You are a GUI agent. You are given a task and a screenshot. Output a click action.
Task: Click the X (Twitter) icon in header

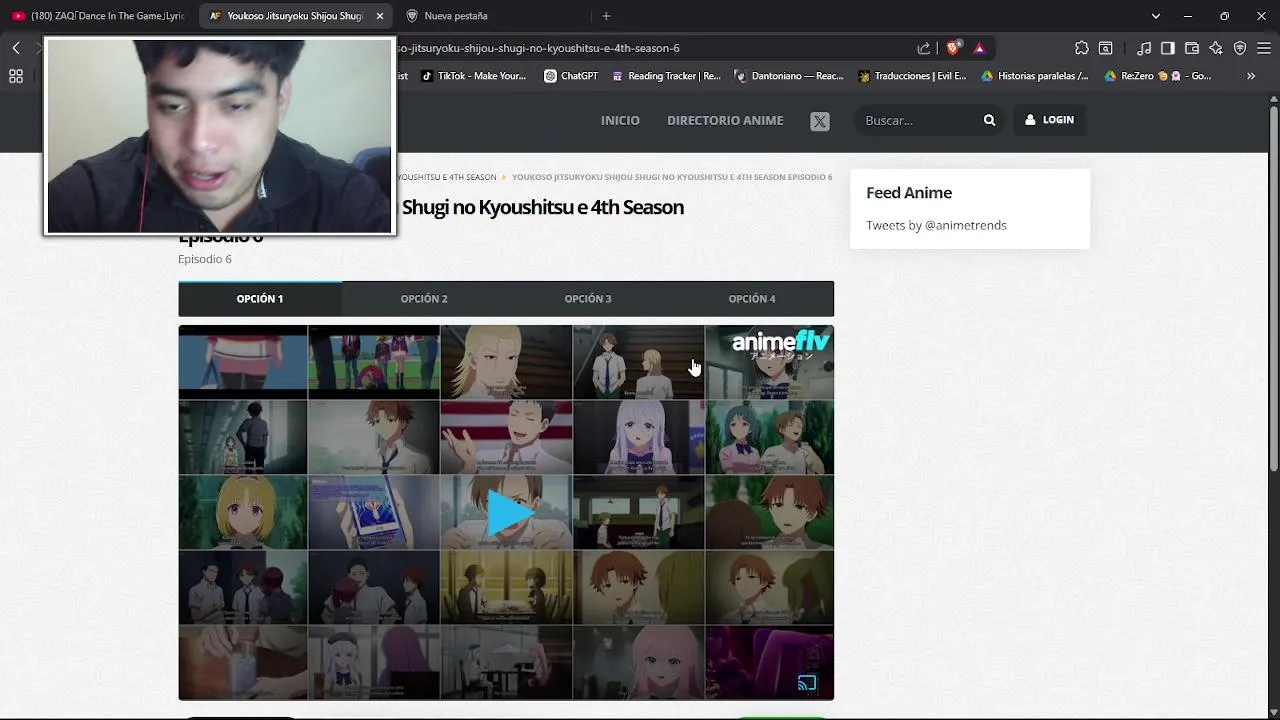(820, 121)
